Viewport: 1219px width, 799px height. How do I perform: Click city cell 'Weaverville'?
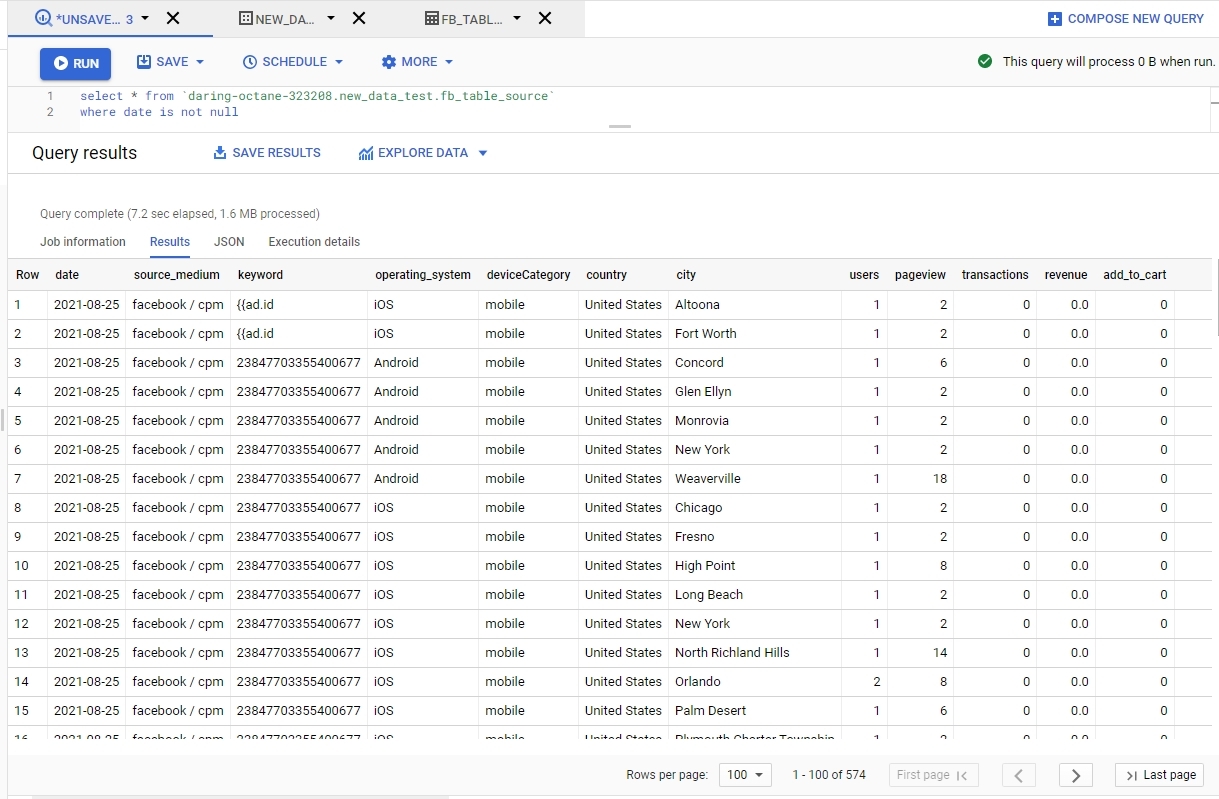[x=708, y=479]
